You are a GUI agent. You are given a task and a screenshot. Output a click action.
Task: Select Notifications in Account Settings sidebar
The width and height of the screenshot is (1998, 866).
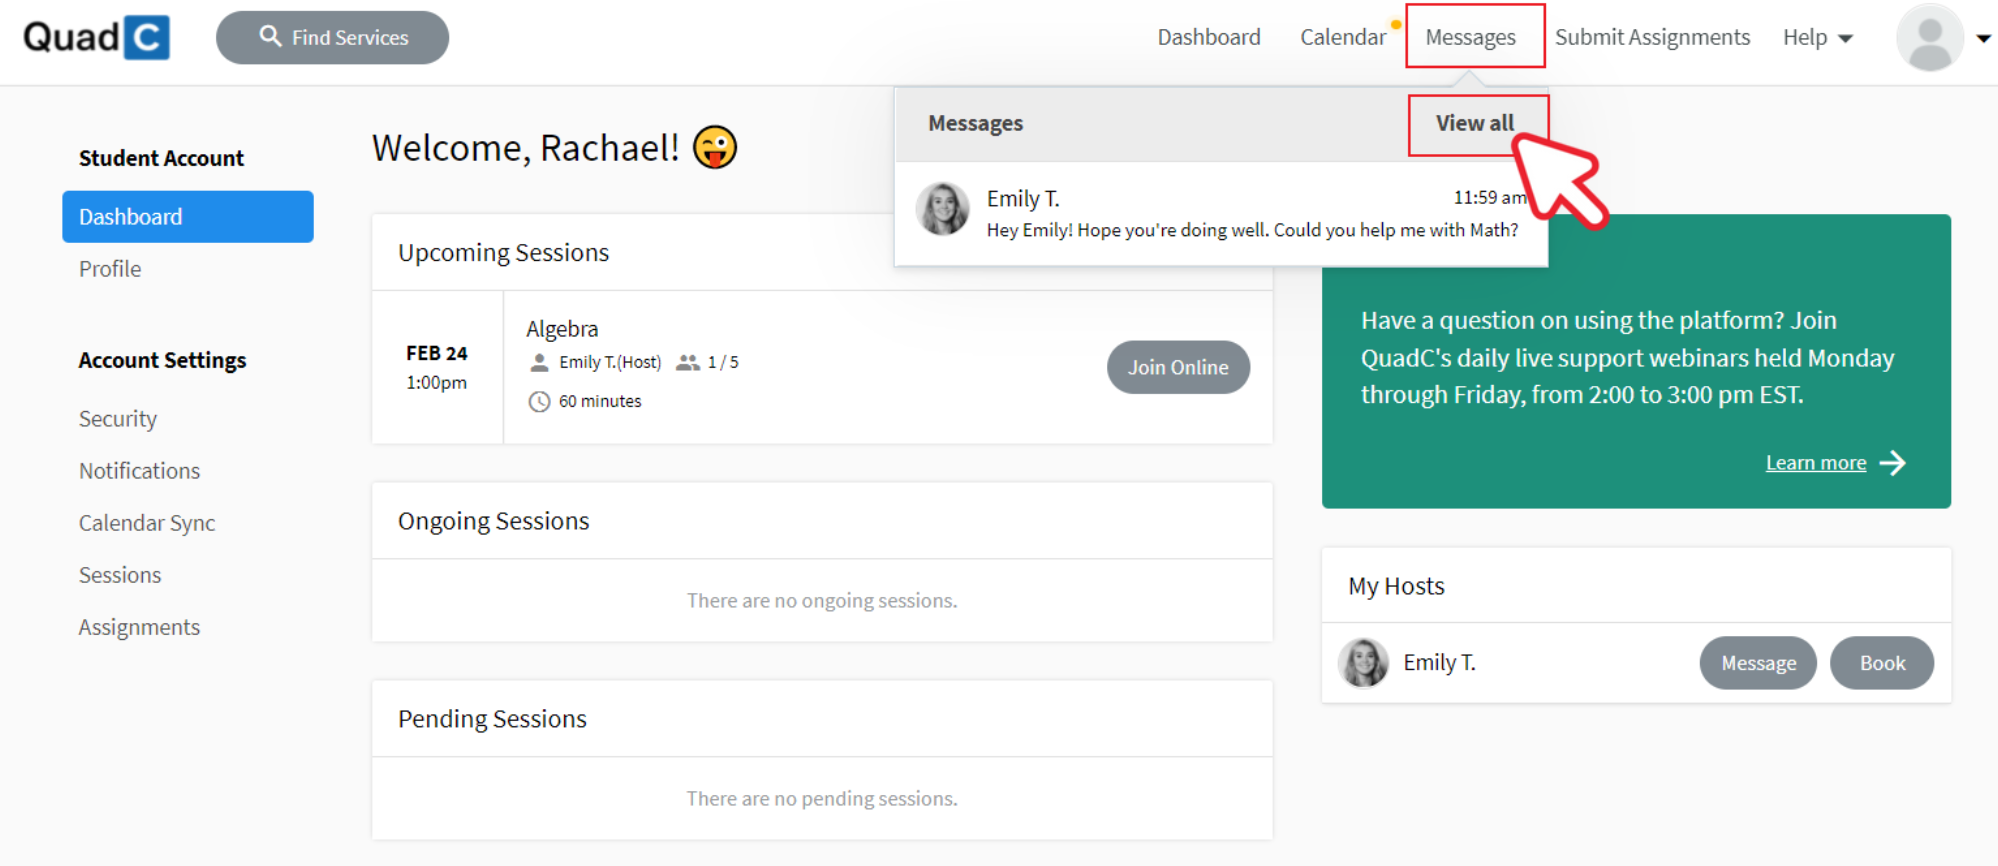click(x=139, y=471)
